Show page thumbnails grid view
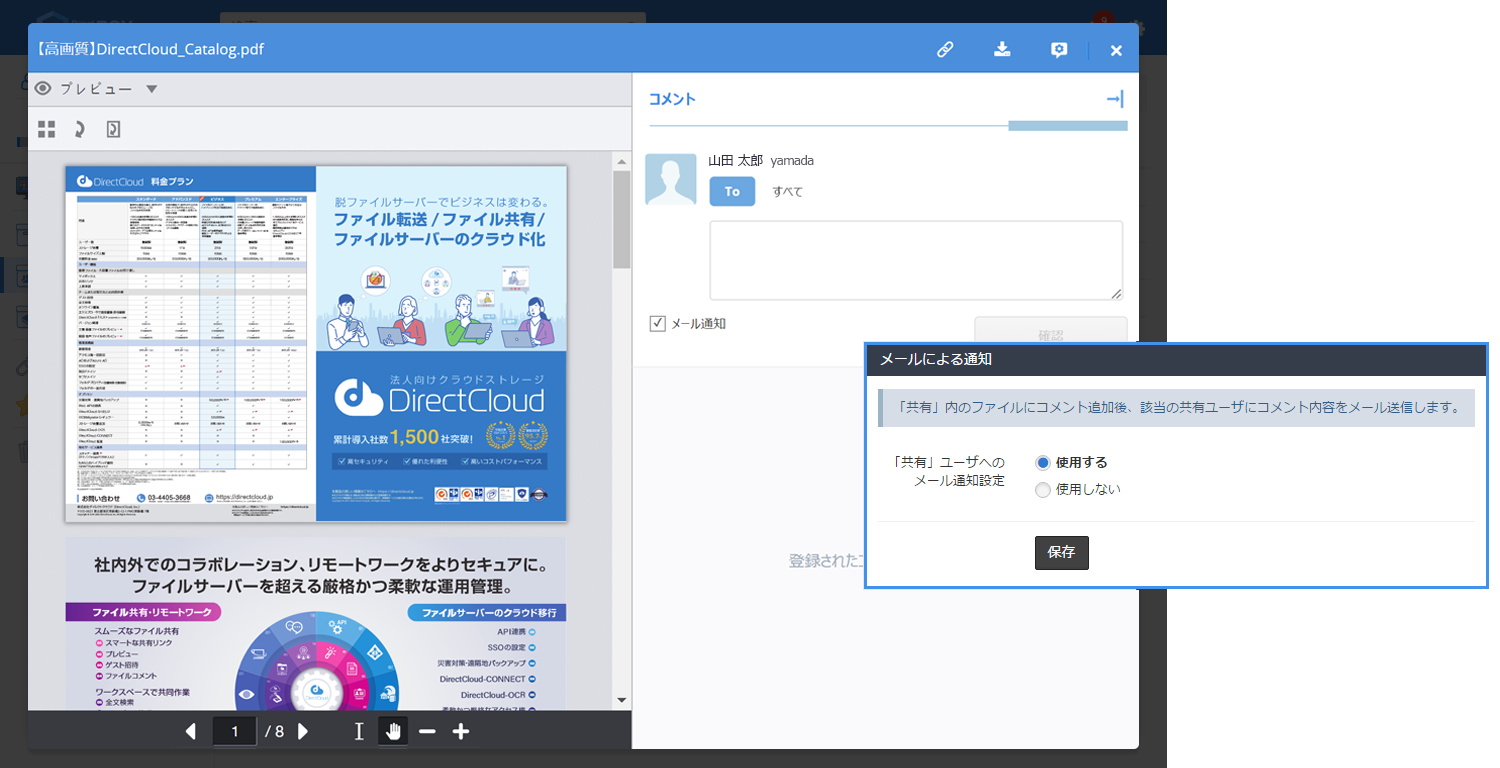The image size is (1500, 768). pos(47,129)
